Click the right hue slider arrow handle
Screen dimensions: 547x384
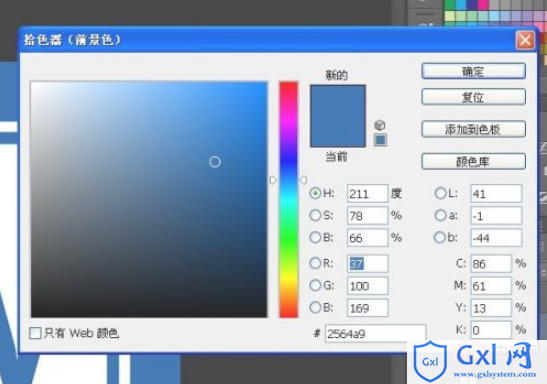(x=304, y=180)
